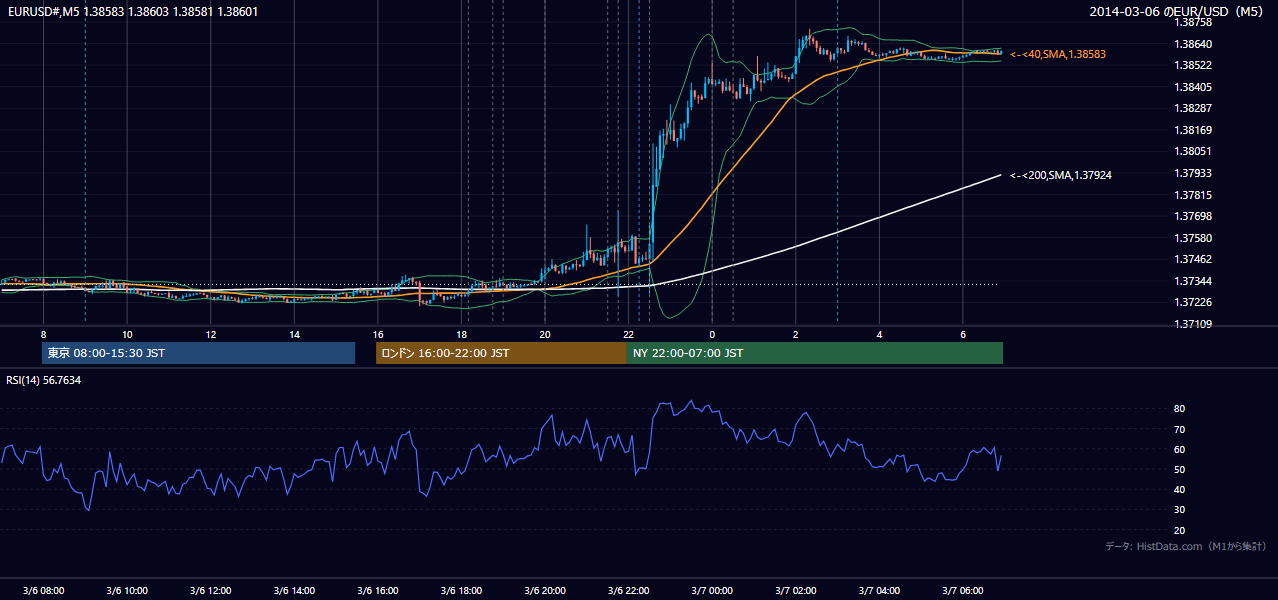The image size is (1278, 600).
Task: Click price axis label 1.37698
Action: pyautogui.click(x=1192, y=216)
